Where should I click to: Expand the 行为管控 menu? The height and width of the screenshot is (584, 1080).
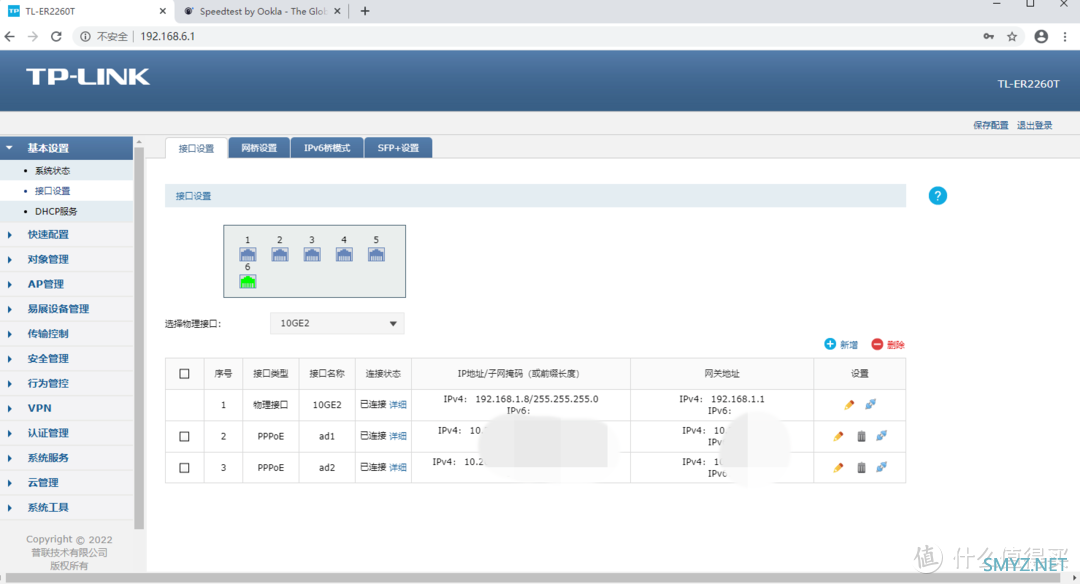66,384
